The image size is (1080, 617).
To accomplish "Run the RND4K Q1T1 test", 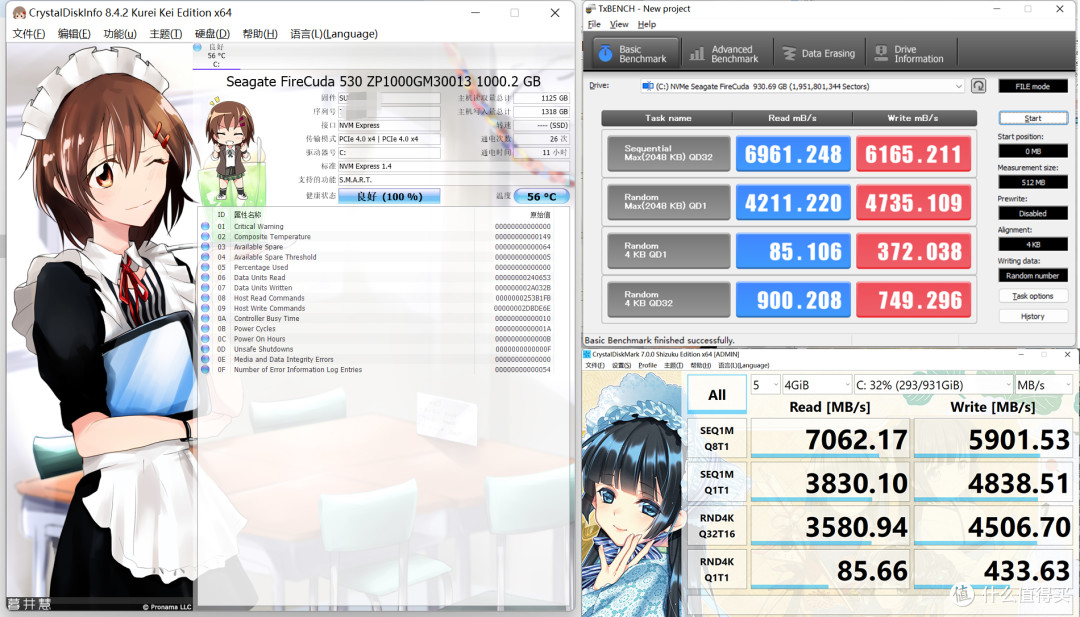I will (717, 569).
